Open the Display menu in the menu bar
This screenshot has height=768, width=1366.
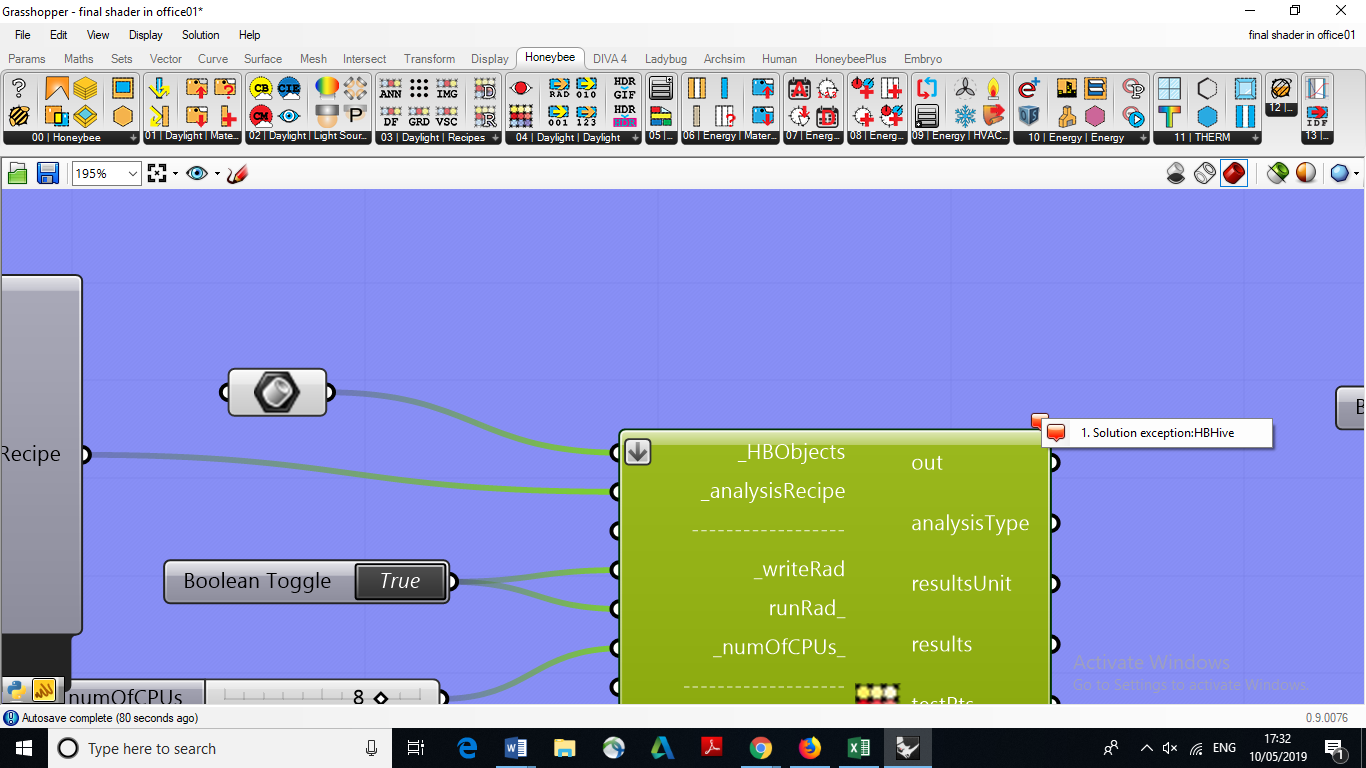(146, 35)
